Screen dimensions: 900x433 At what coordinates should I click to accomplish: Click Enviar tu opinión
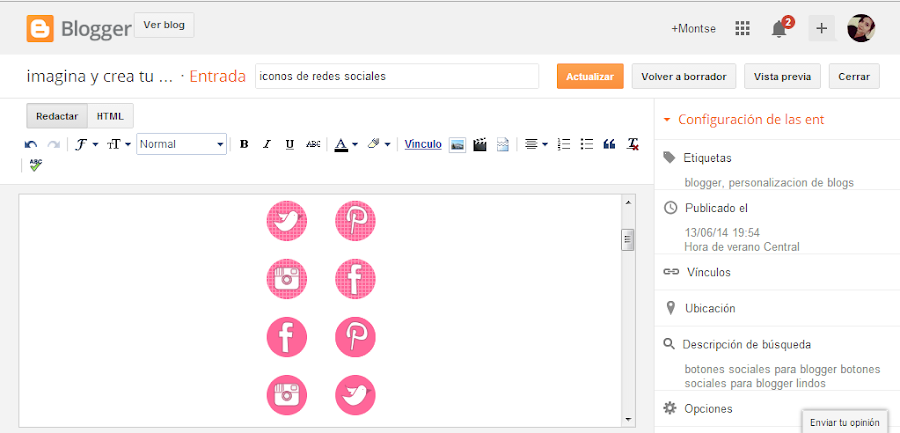coord(844,422)
